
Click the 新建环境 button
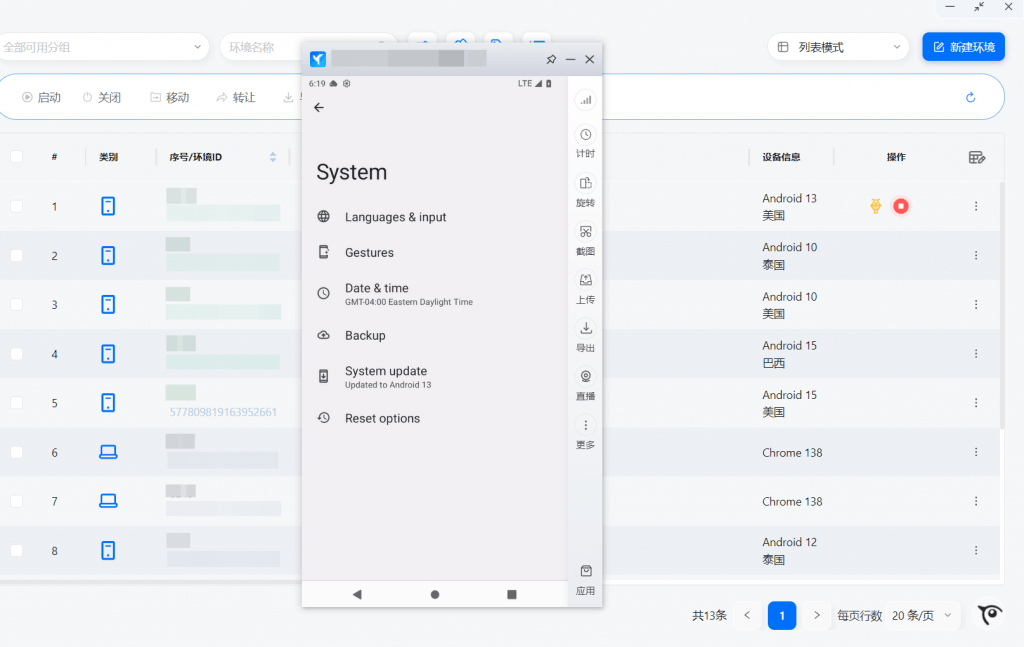tap(963, 47)
